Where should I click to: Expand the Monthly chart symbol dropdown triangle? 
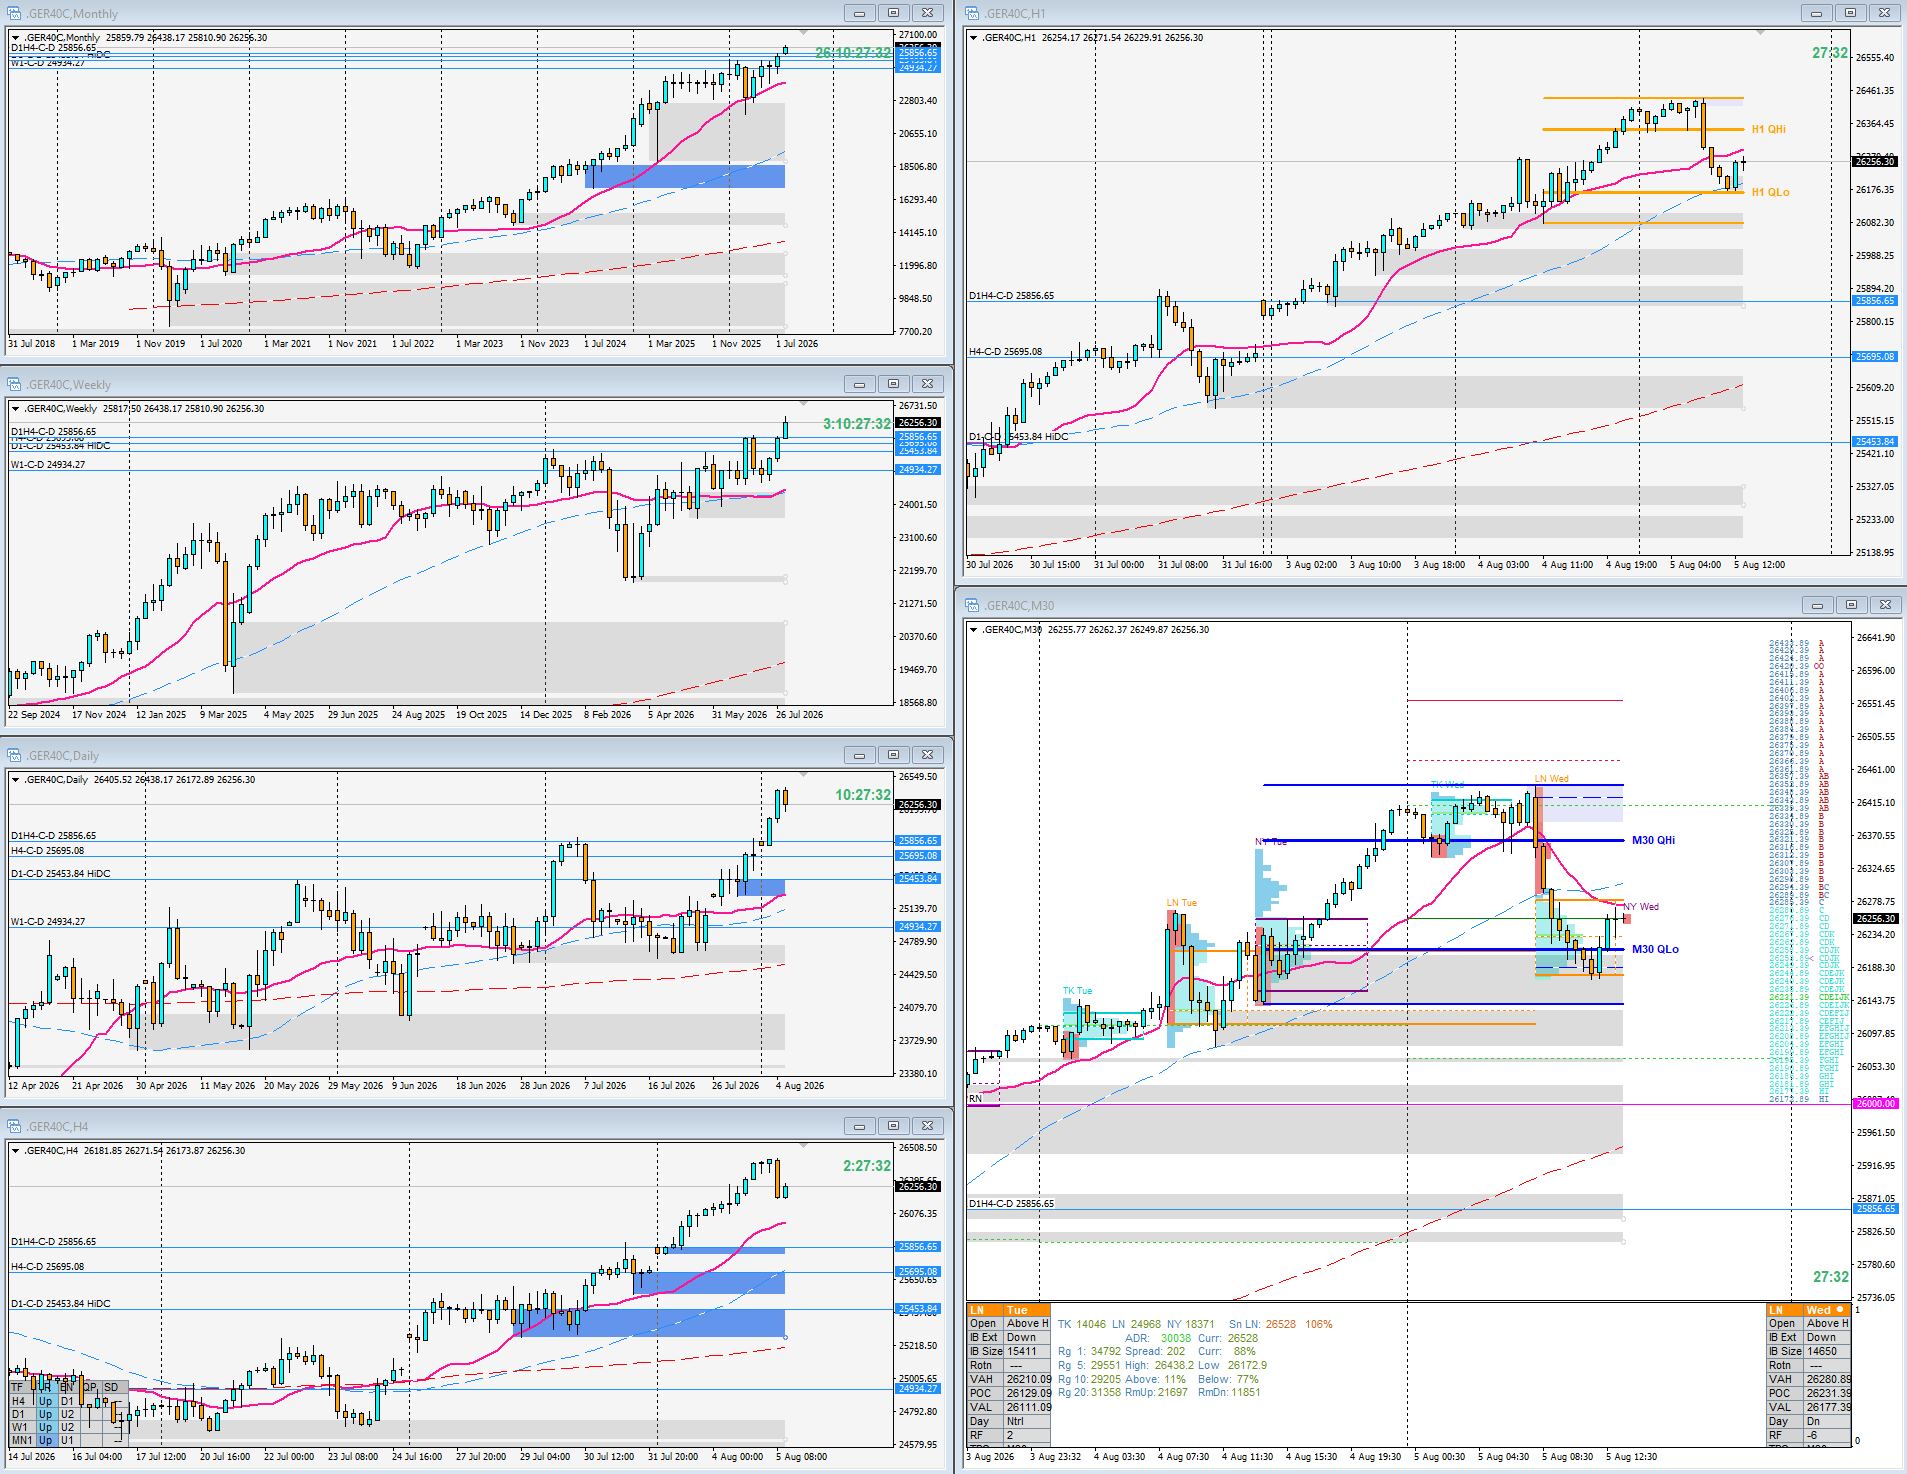[x=16, y=38]
